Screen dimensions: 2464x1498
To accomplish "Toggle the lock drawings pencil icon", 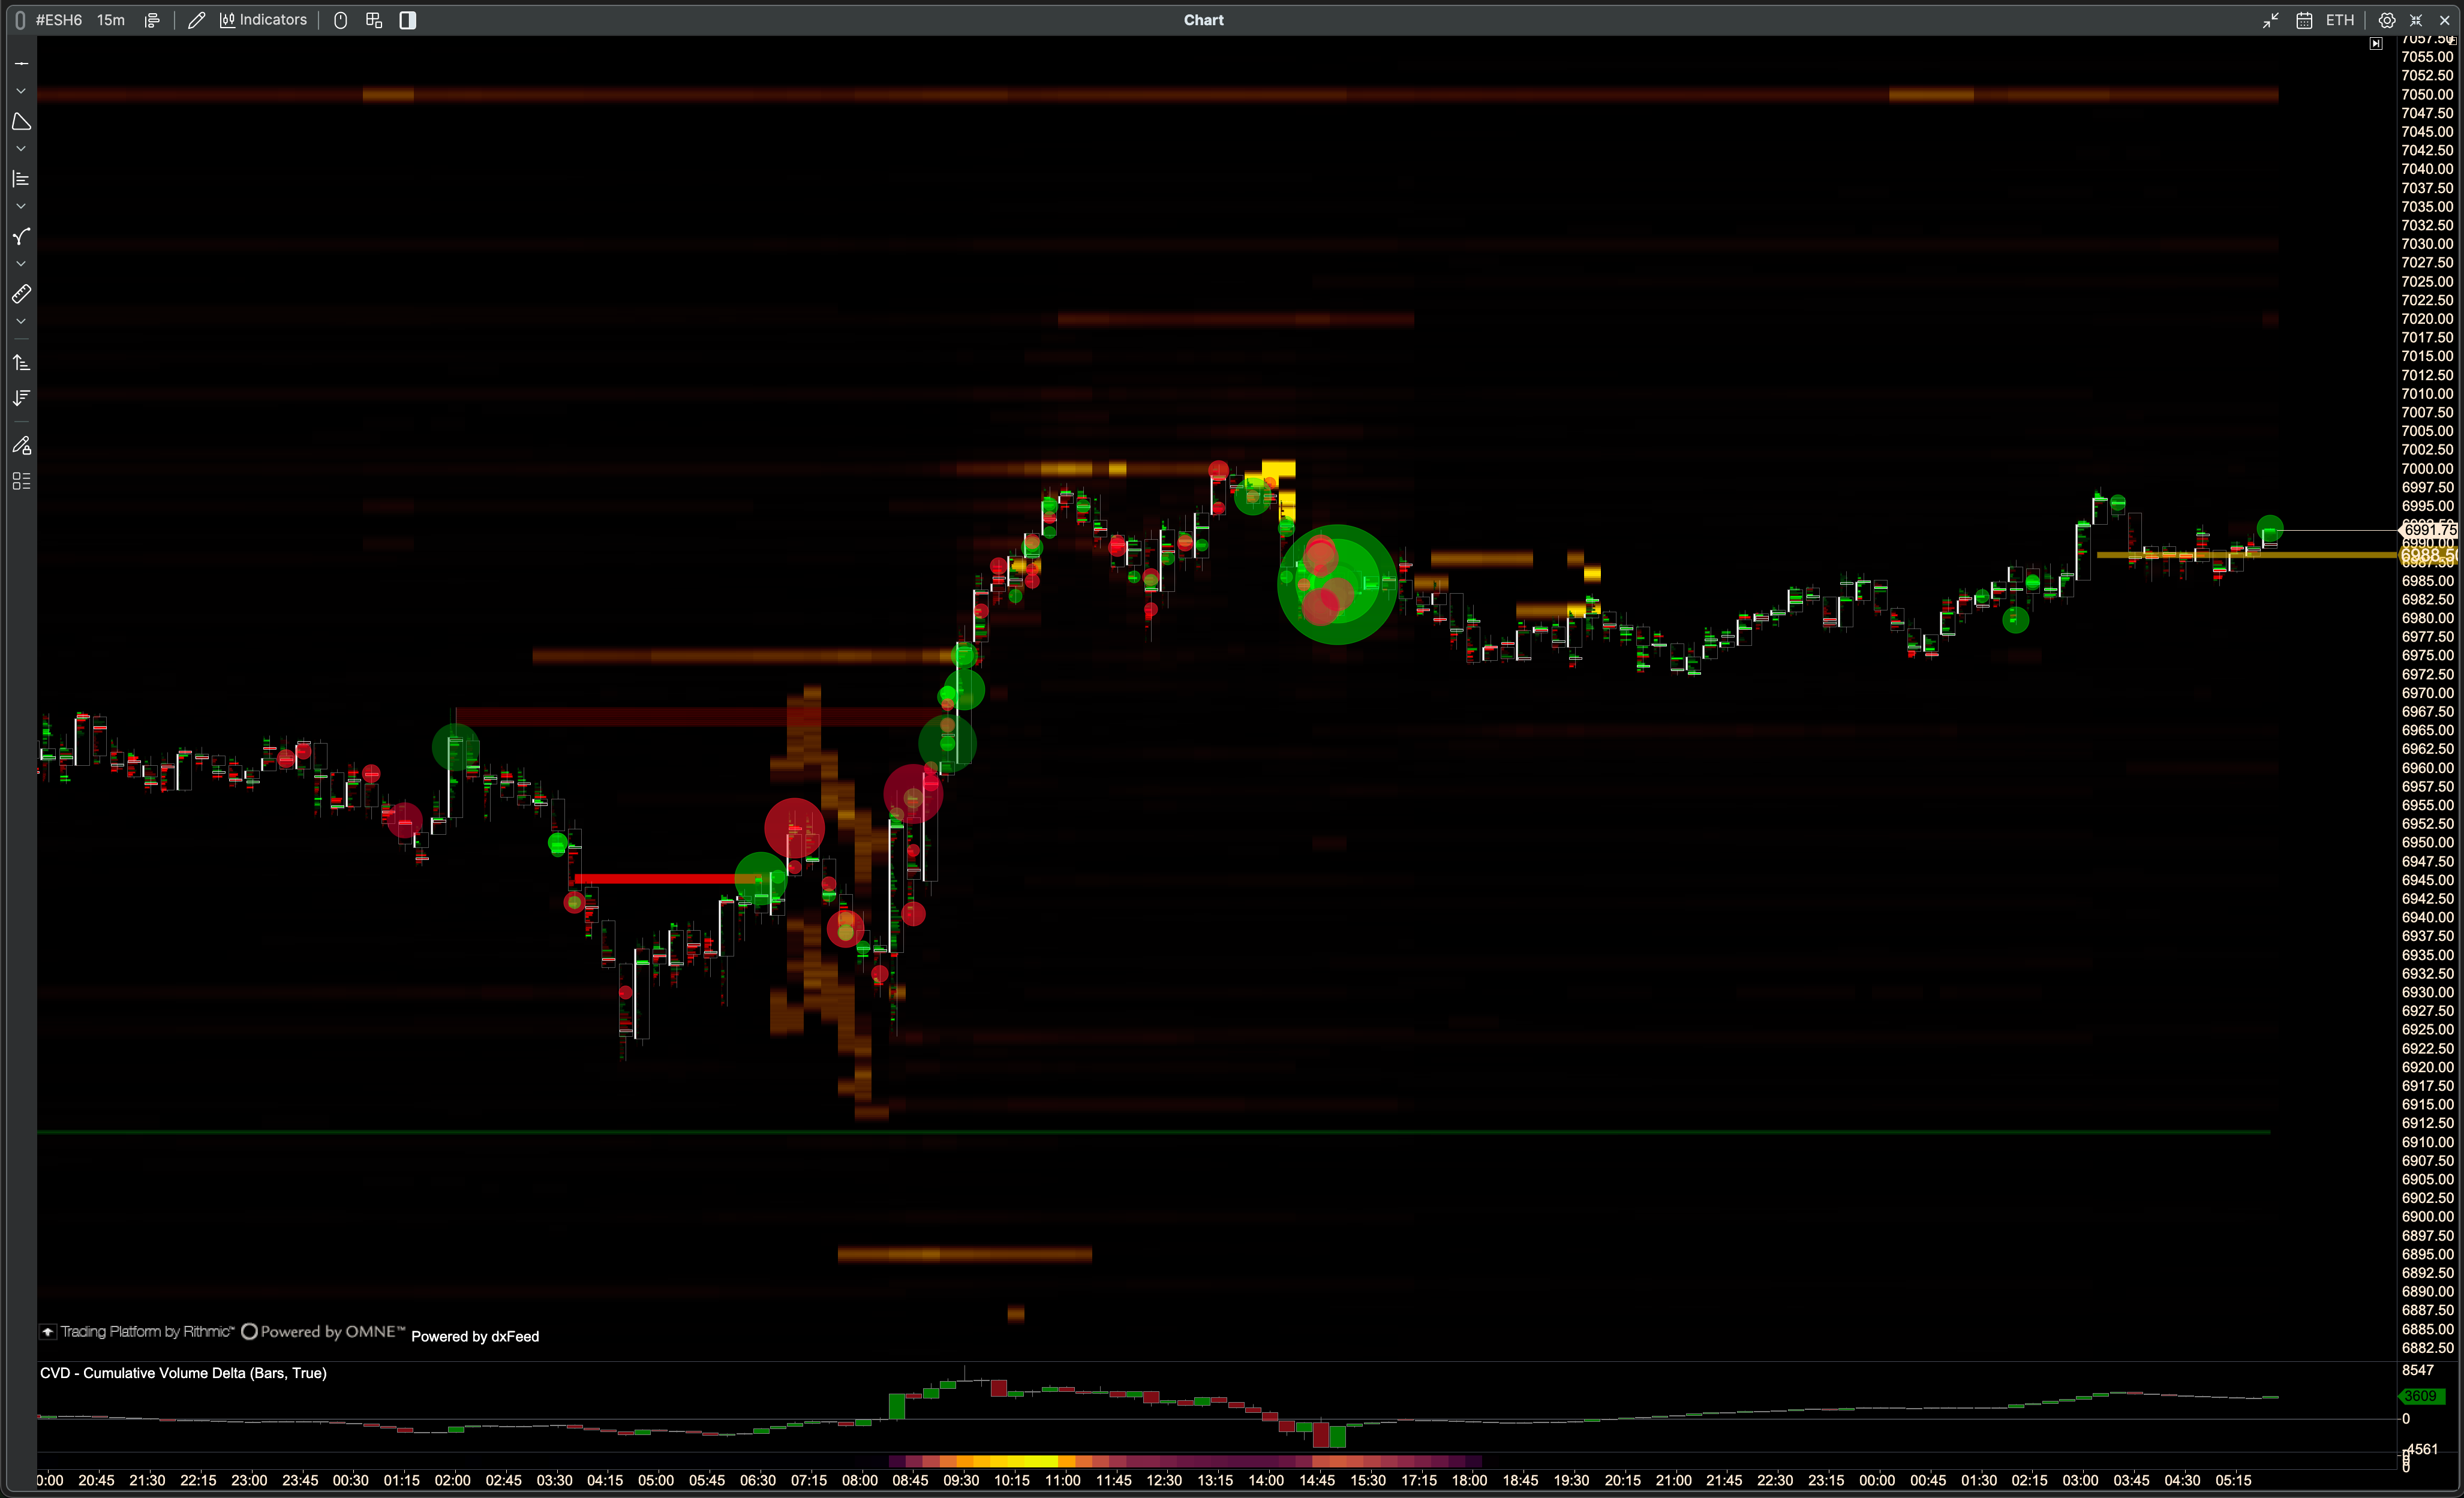I will point(21,445).
